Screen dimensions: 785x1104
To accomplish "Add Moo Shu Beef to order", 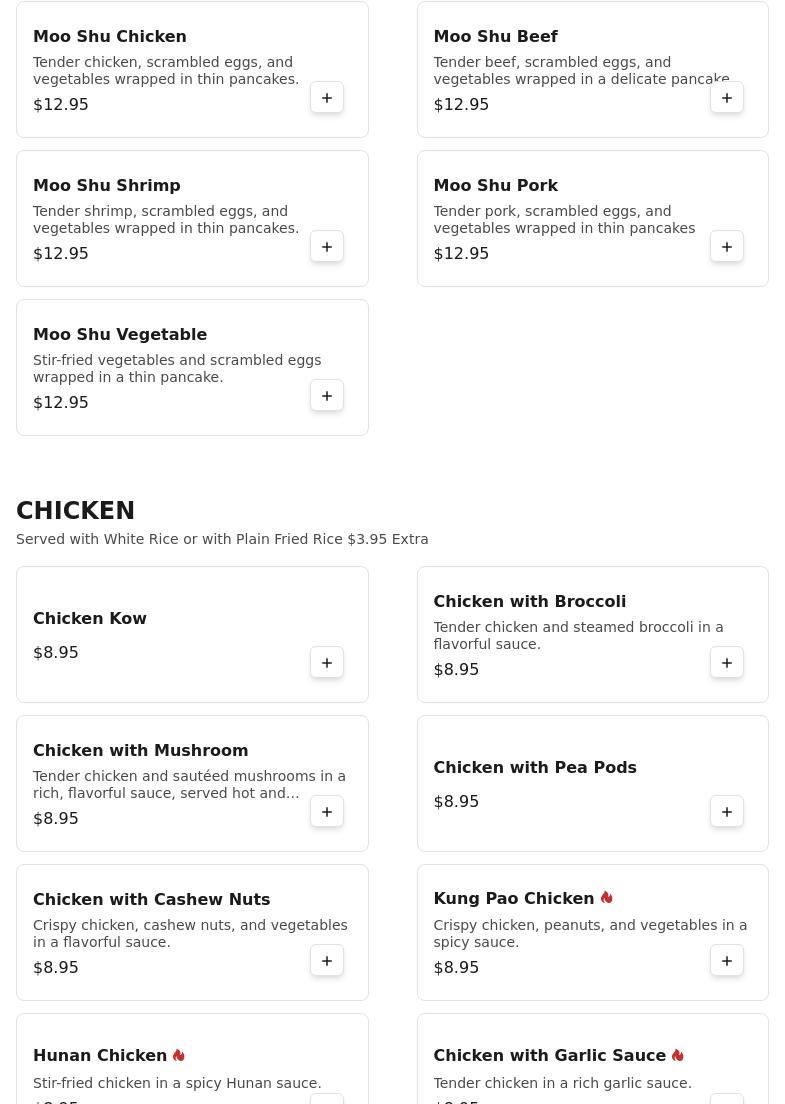I will (727, 98).
